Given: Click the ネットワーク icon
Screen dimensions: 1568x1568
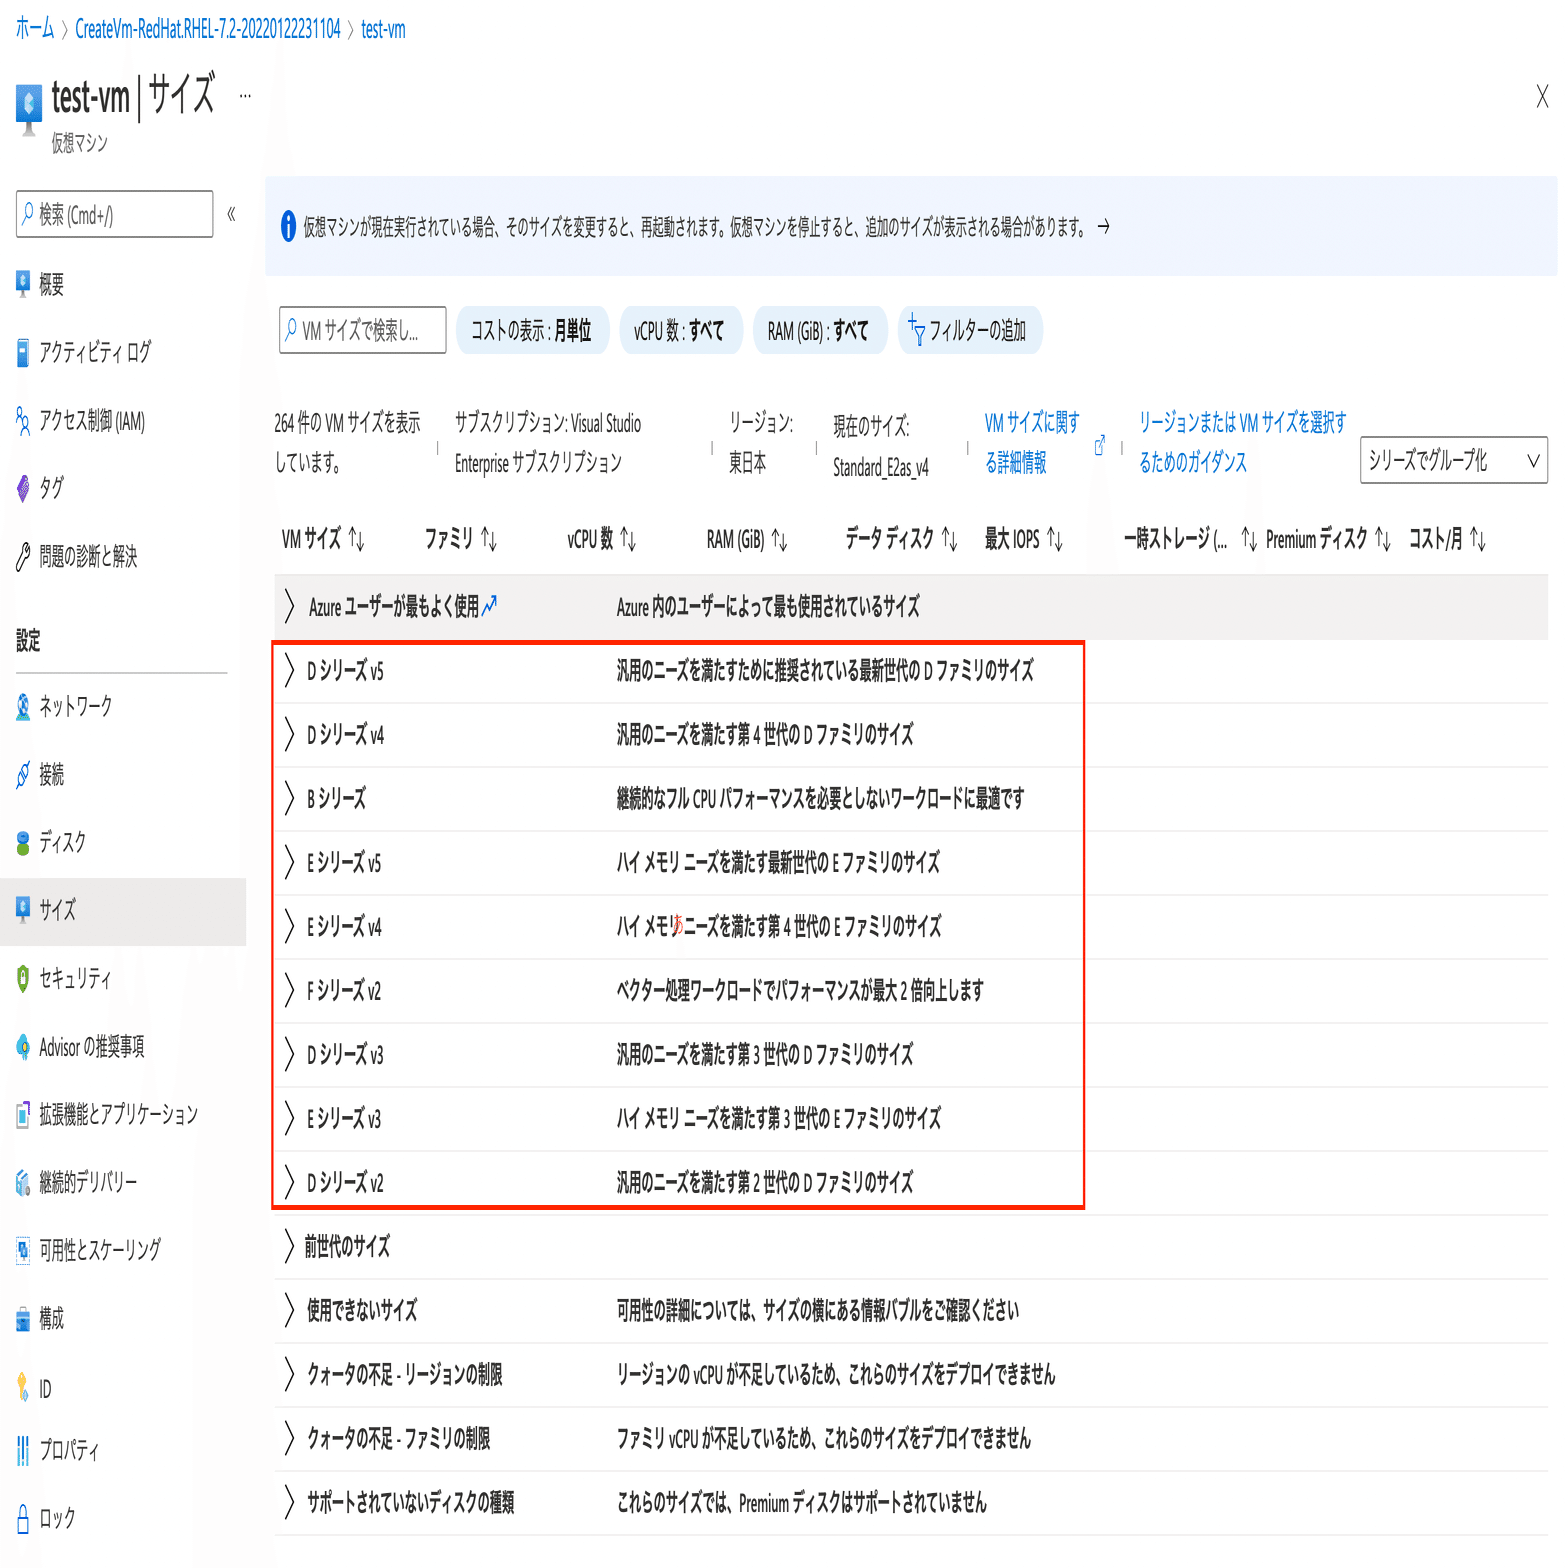Looking at the screenshot, I should pos(23,707).
